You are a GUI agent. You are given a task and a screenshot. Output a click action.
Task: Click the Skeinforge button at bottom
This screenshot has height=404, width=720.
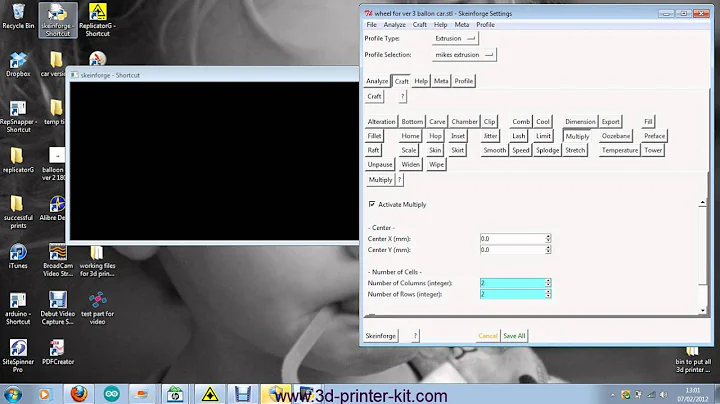tap(381, 336)
